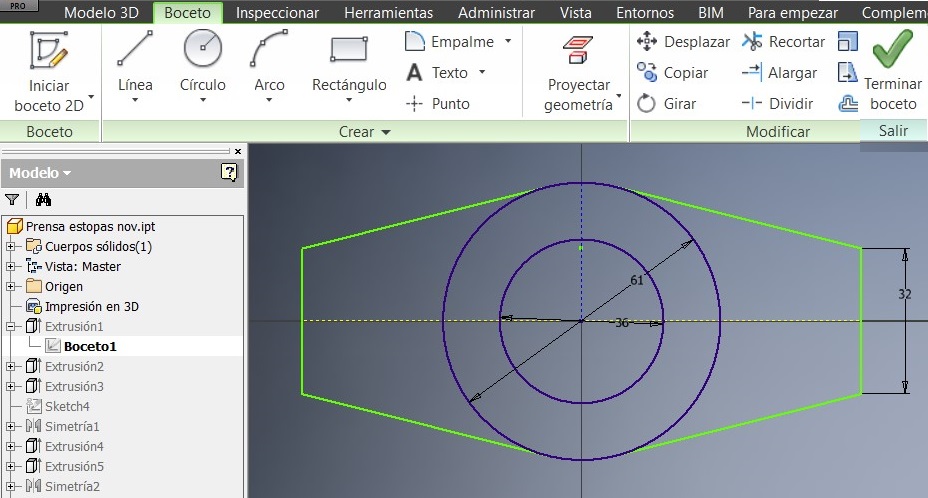The width and height of the screenshot is (928, 498).
Task: Close the Modelo browser panel
Action: pos(238,152)
